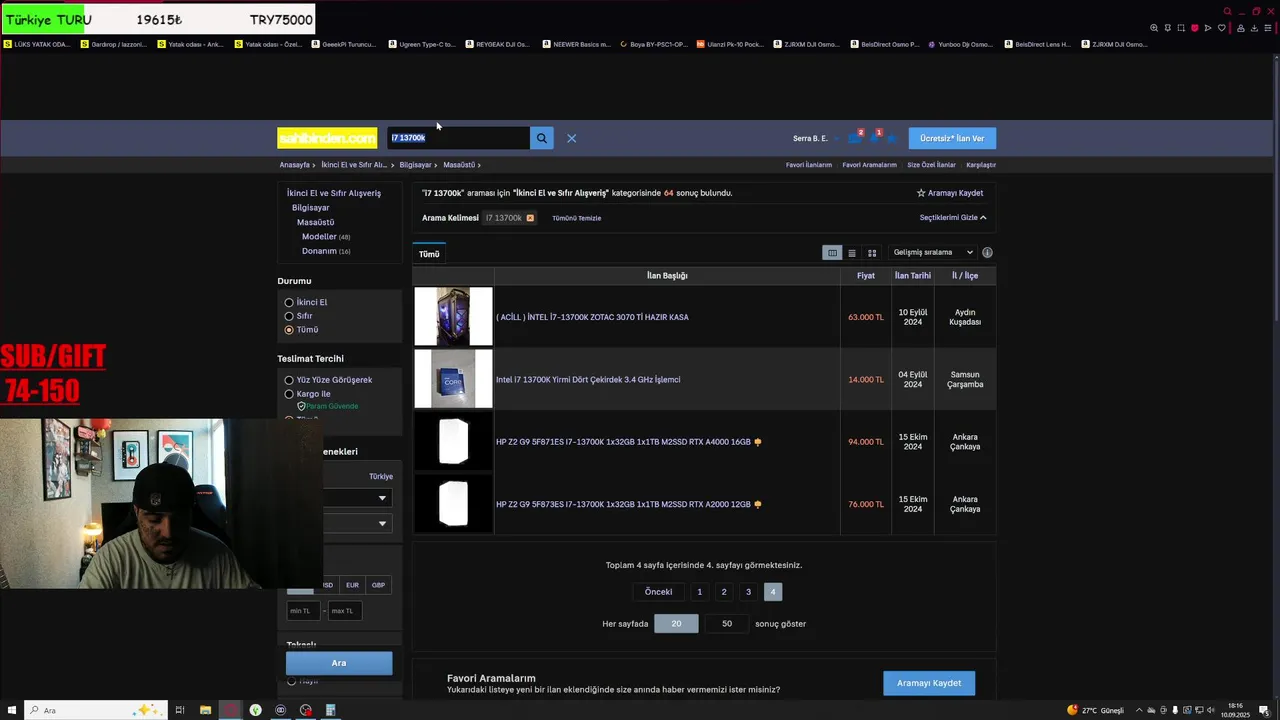Image resolution: width=1280 pixels, height=720 pixels.
Task: Select the İkinci El condition radio
Action: click(x=289, y=302)
